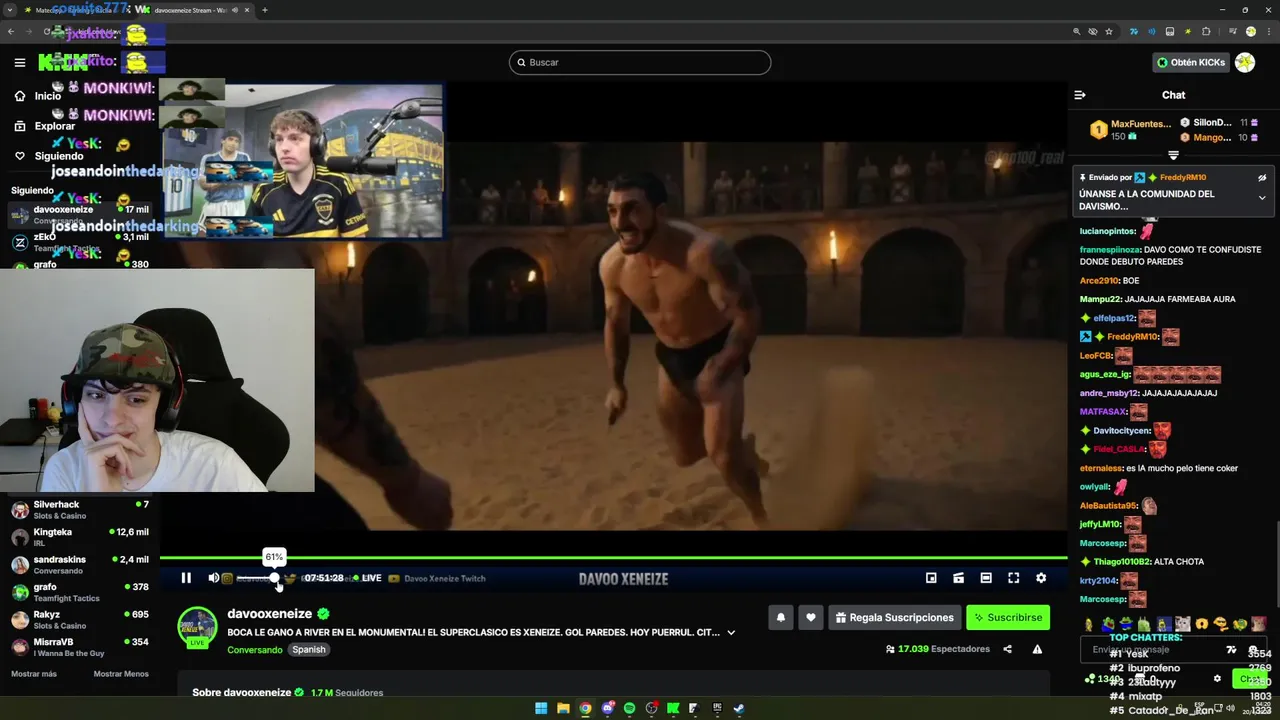Click the Obtén KICKs button
The width and height of the screenshot is (1280, 720).
(1190, 62)
